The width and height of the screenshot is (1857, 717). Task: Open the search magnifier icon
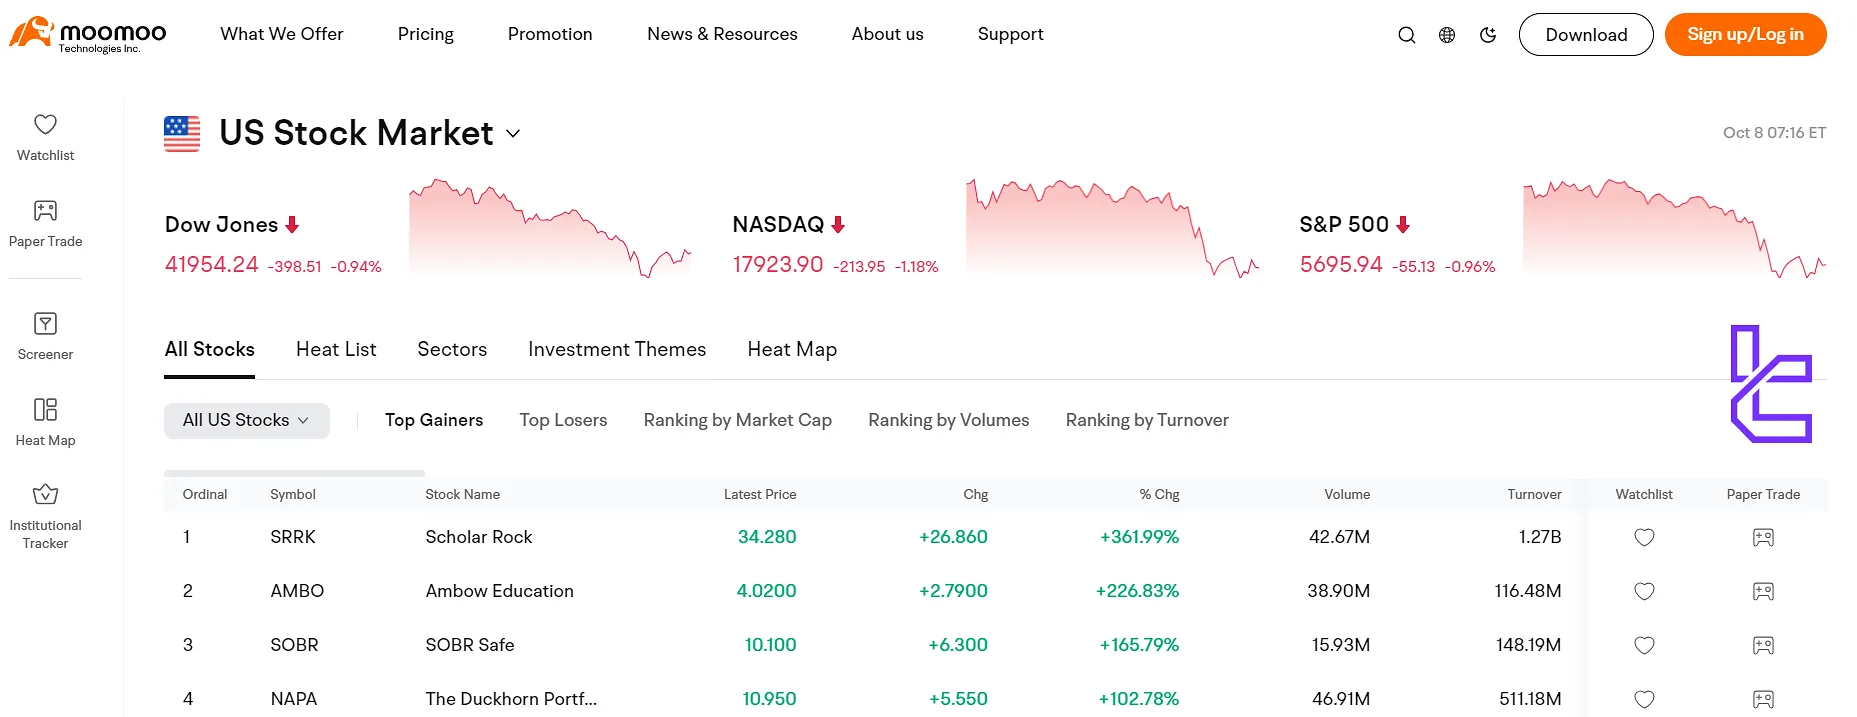1406,35
